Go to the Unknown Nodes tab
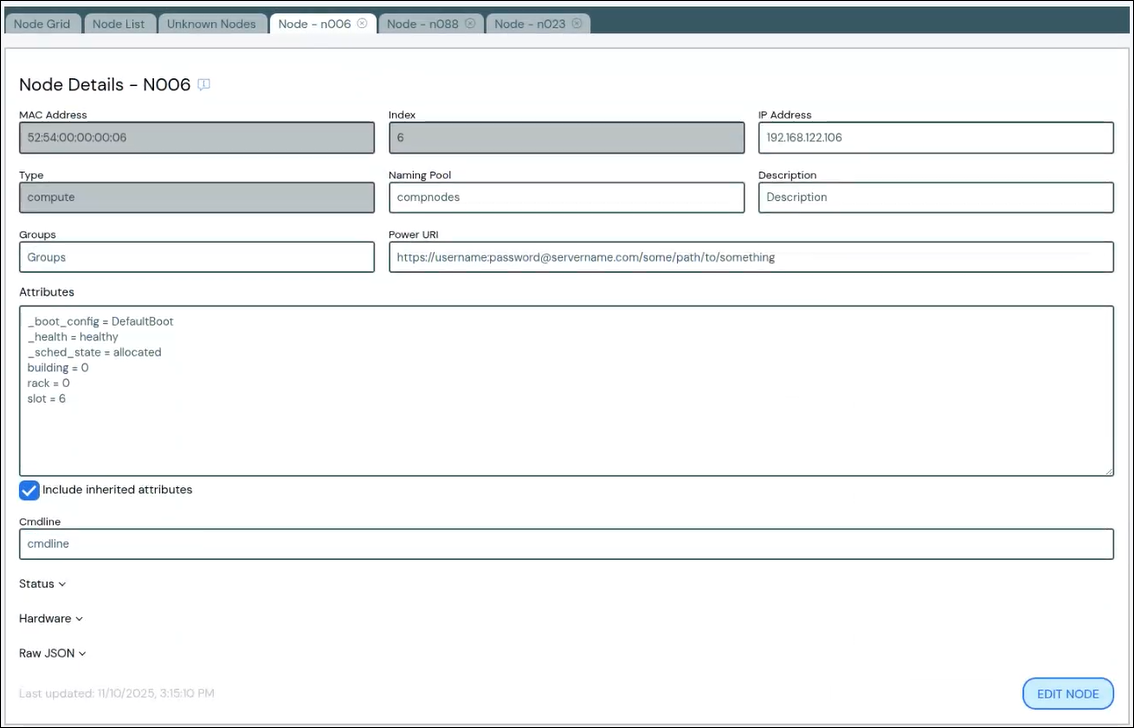The width and height of the screenshot is (1134, 728). click(211, 24)
